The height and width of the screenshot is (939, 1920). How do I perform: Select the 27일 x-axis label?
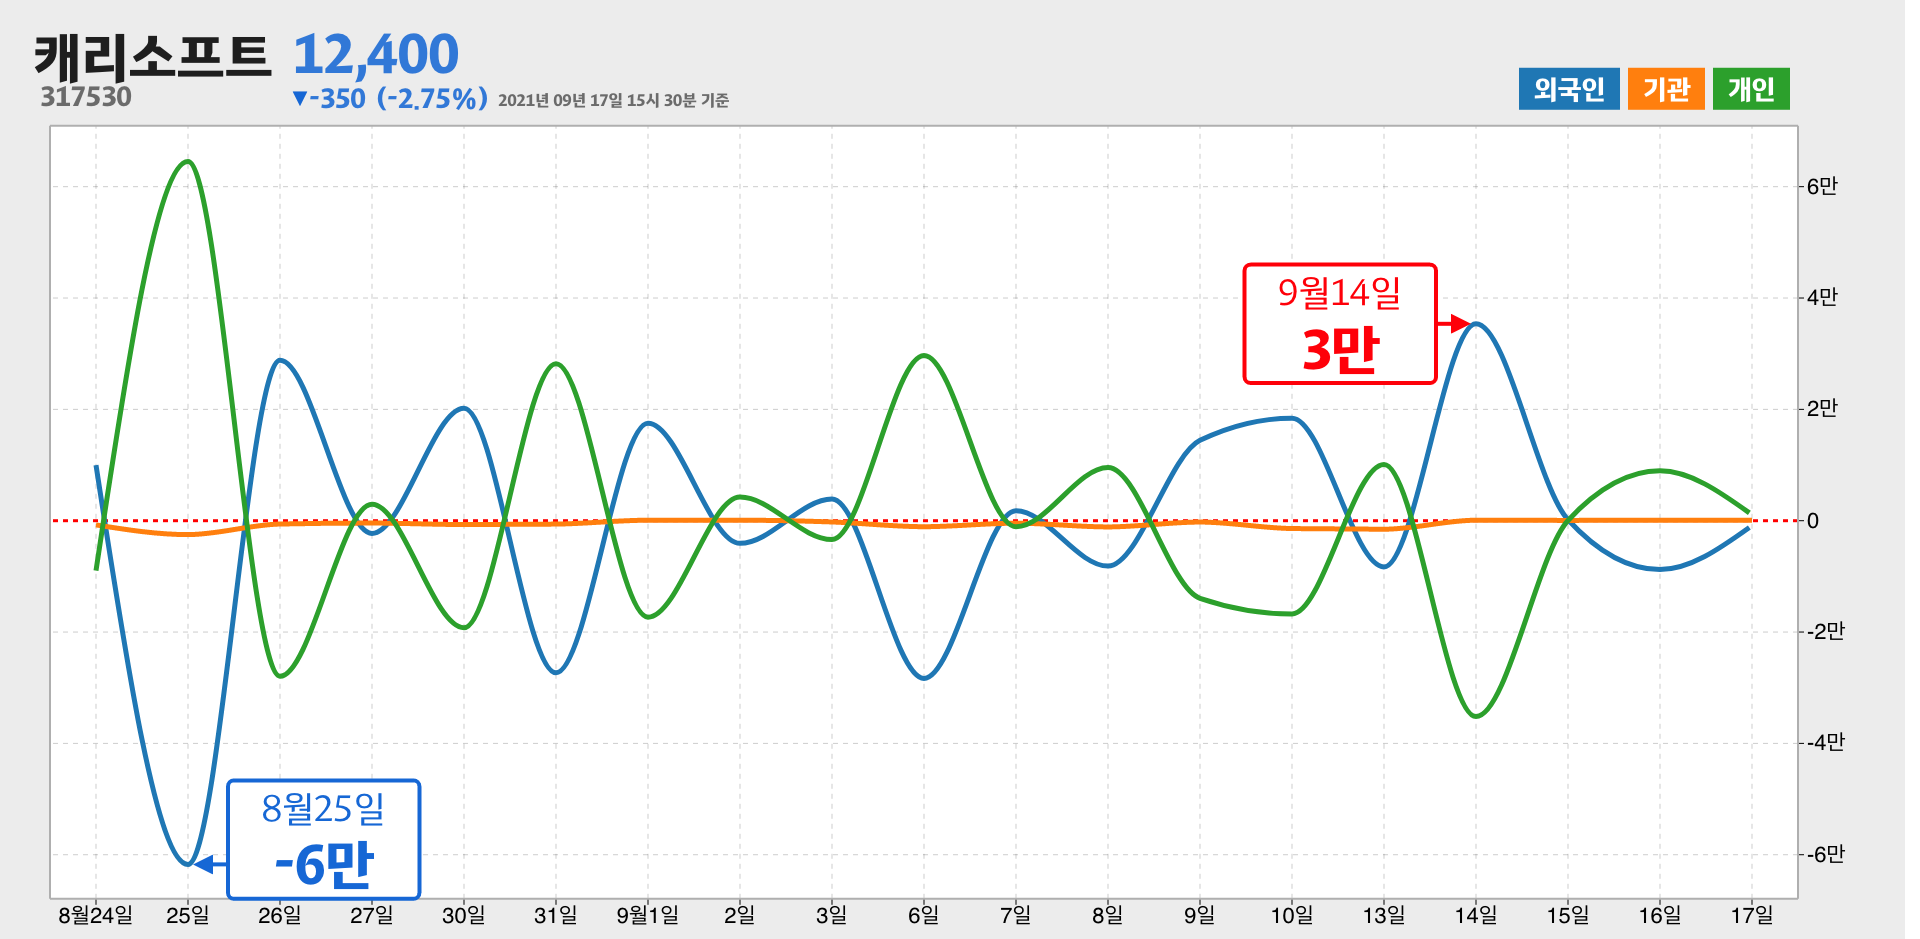(372, 915)
